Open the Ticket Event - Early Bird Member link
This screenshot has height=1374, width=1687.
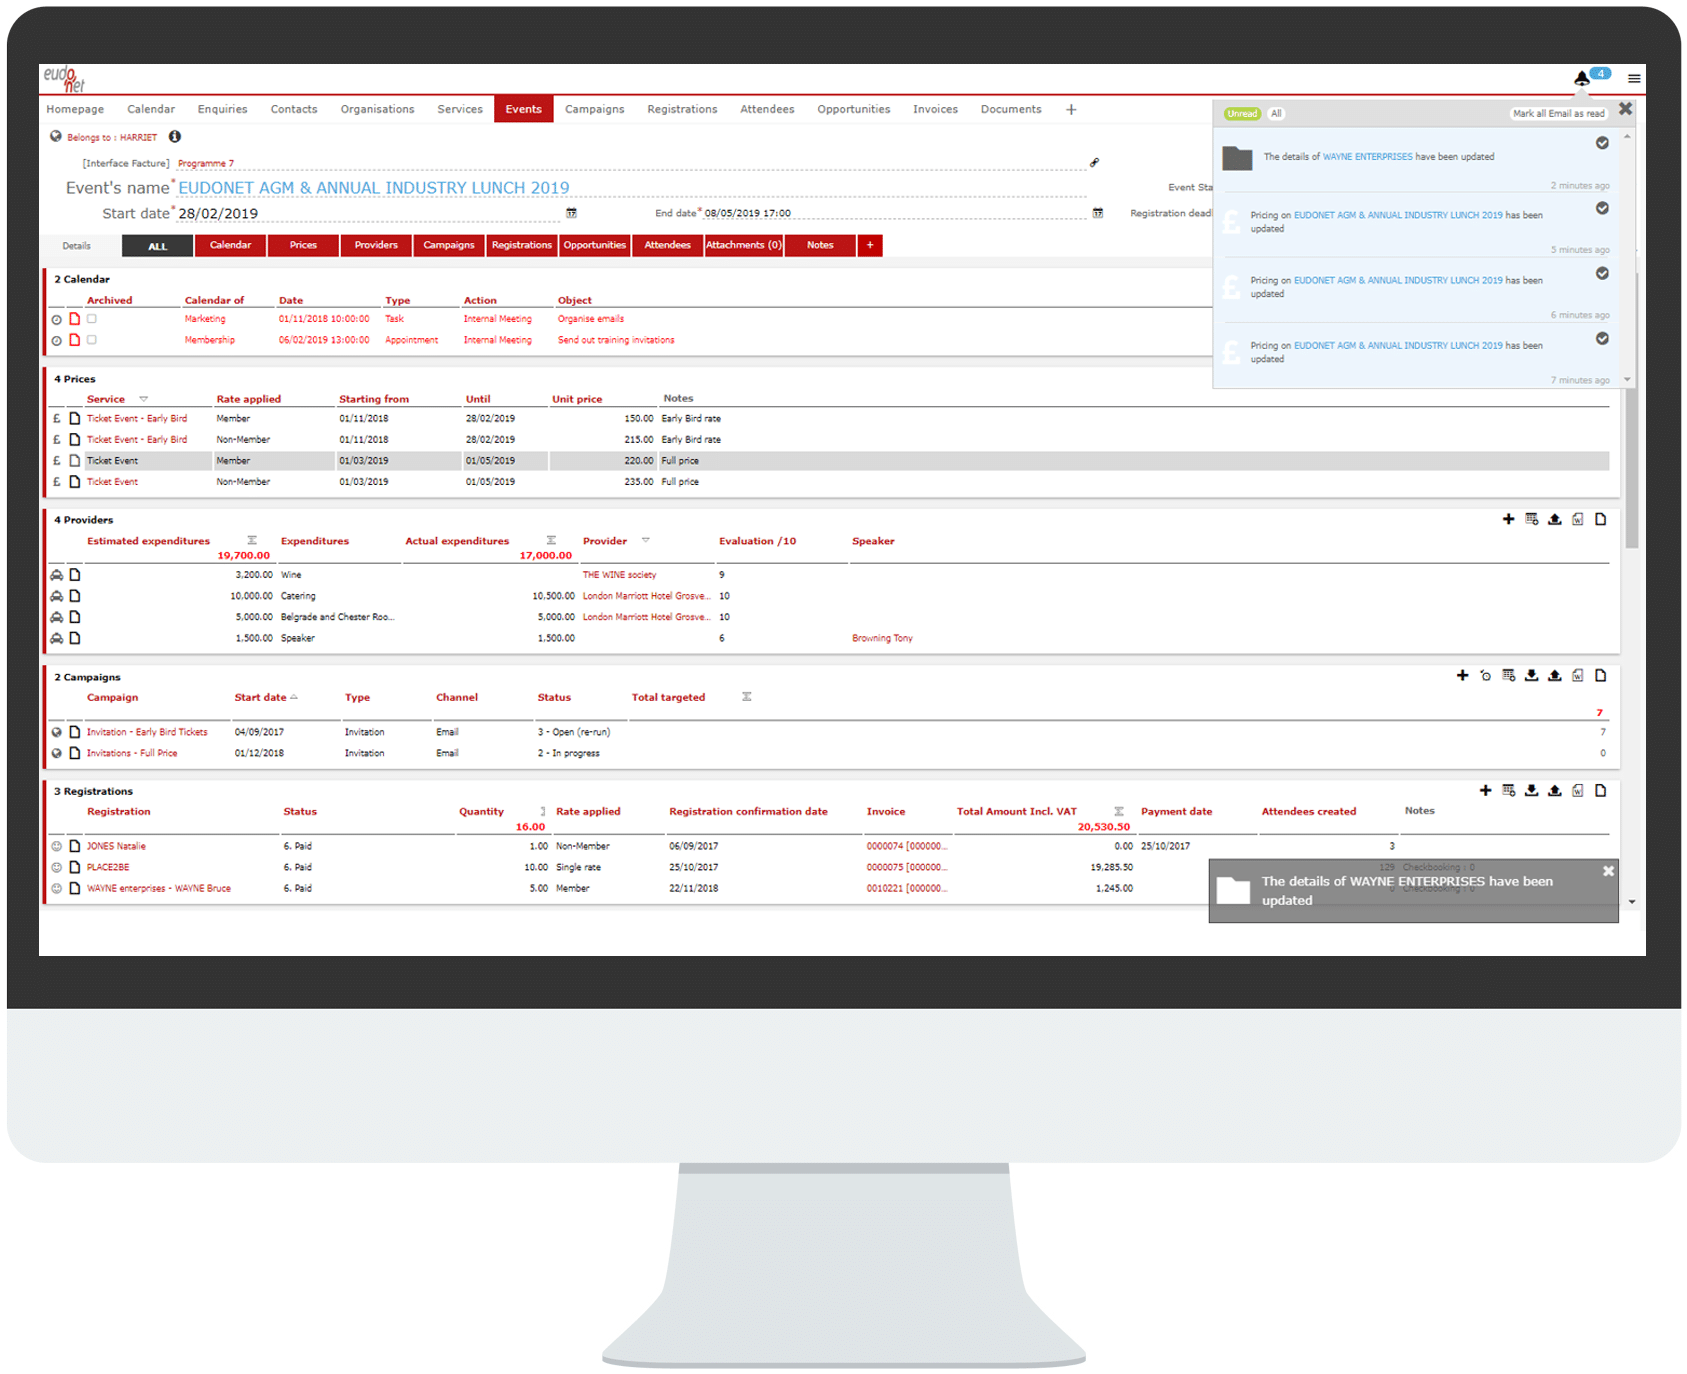point(136,419)
